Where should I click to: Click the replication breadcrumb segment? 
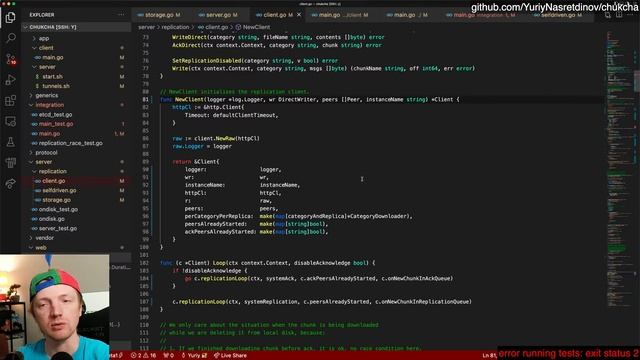pyautogui.click(x=175, y=27)
